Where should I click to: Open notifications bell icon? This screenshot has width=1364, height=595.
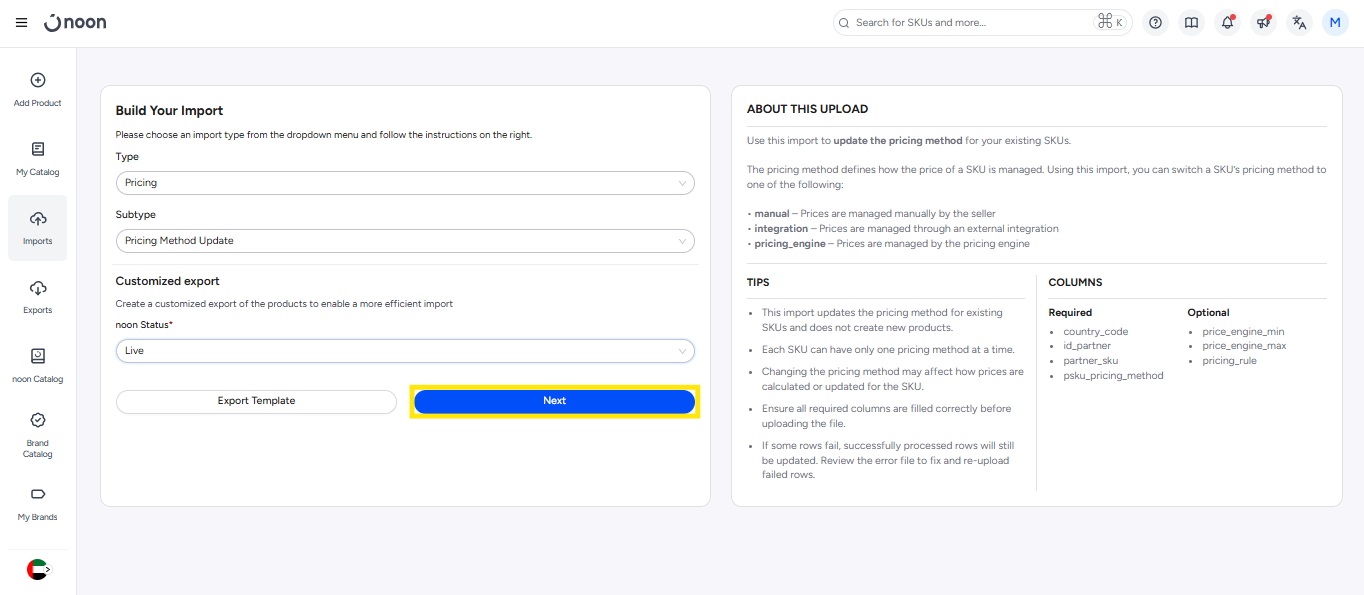click(x=1227, y=23)
